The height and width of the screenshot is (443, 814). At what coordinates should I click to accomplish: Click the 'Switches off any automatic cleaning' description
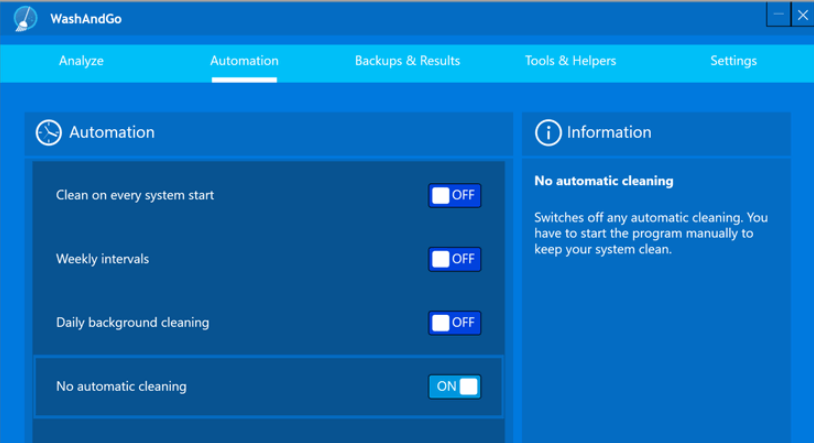(651, 233)
